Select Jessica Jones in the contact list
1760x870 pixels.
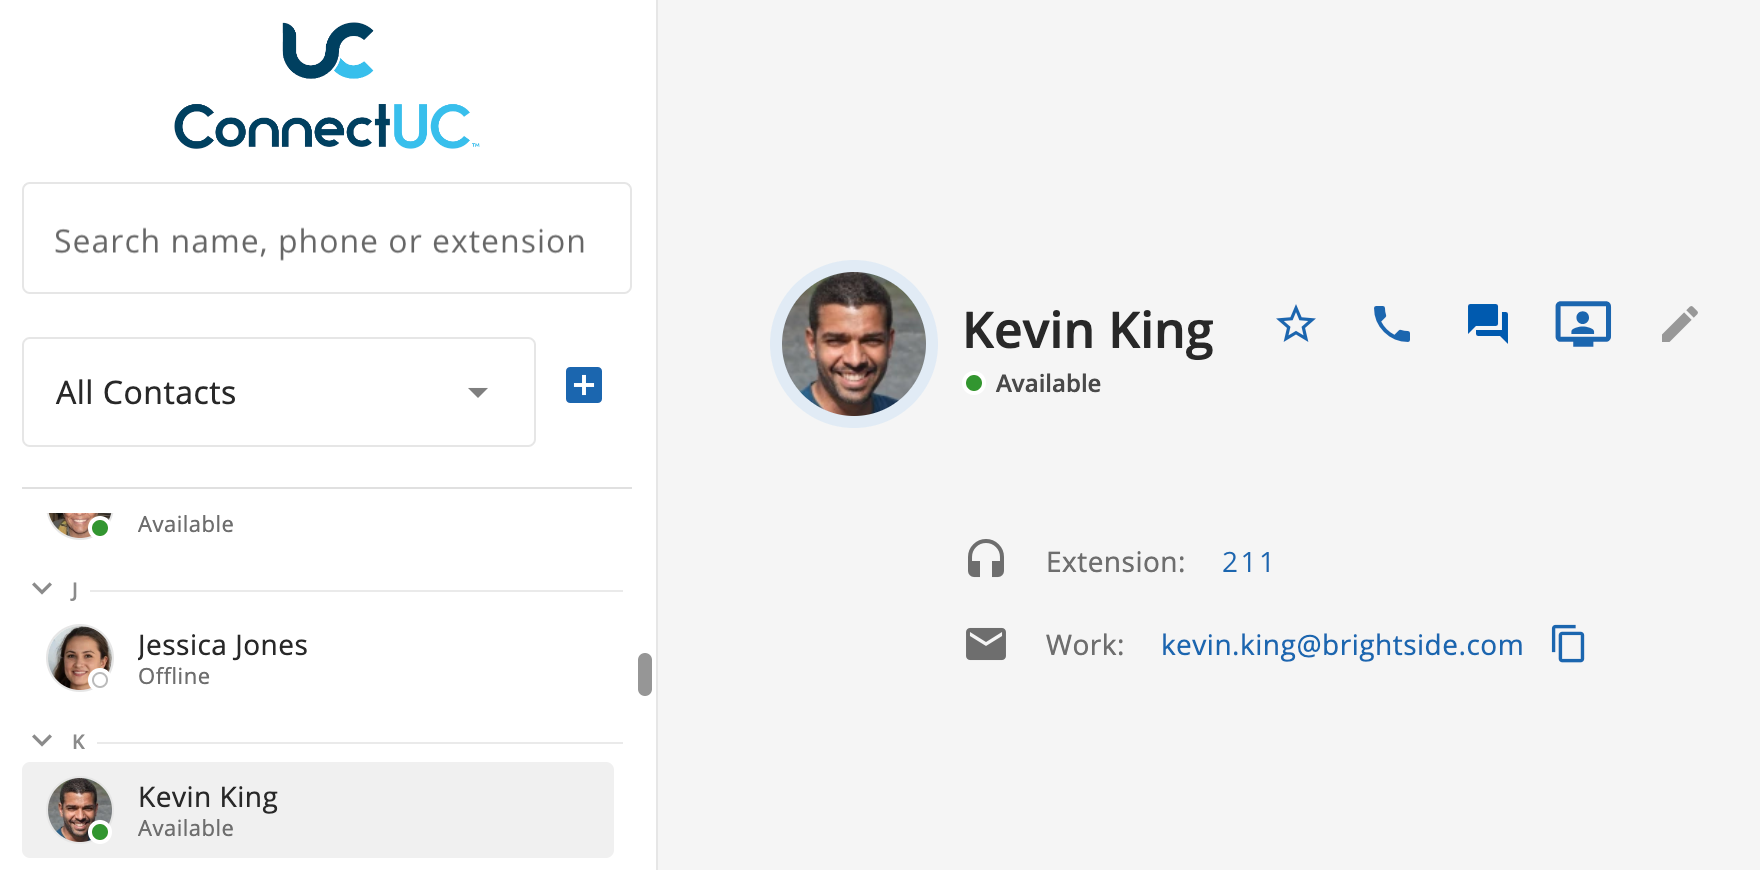(318, 659)
